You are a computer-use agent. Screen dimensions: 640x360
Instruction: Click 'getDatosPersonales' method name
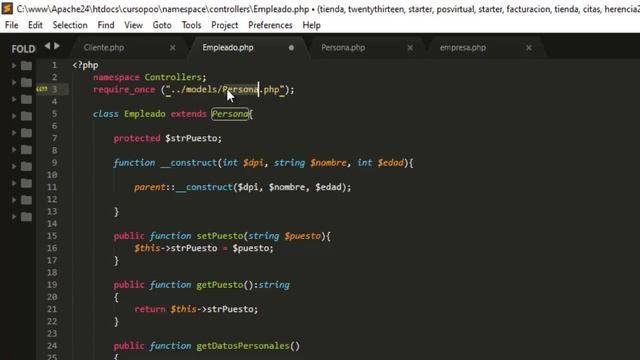point(243,346)
